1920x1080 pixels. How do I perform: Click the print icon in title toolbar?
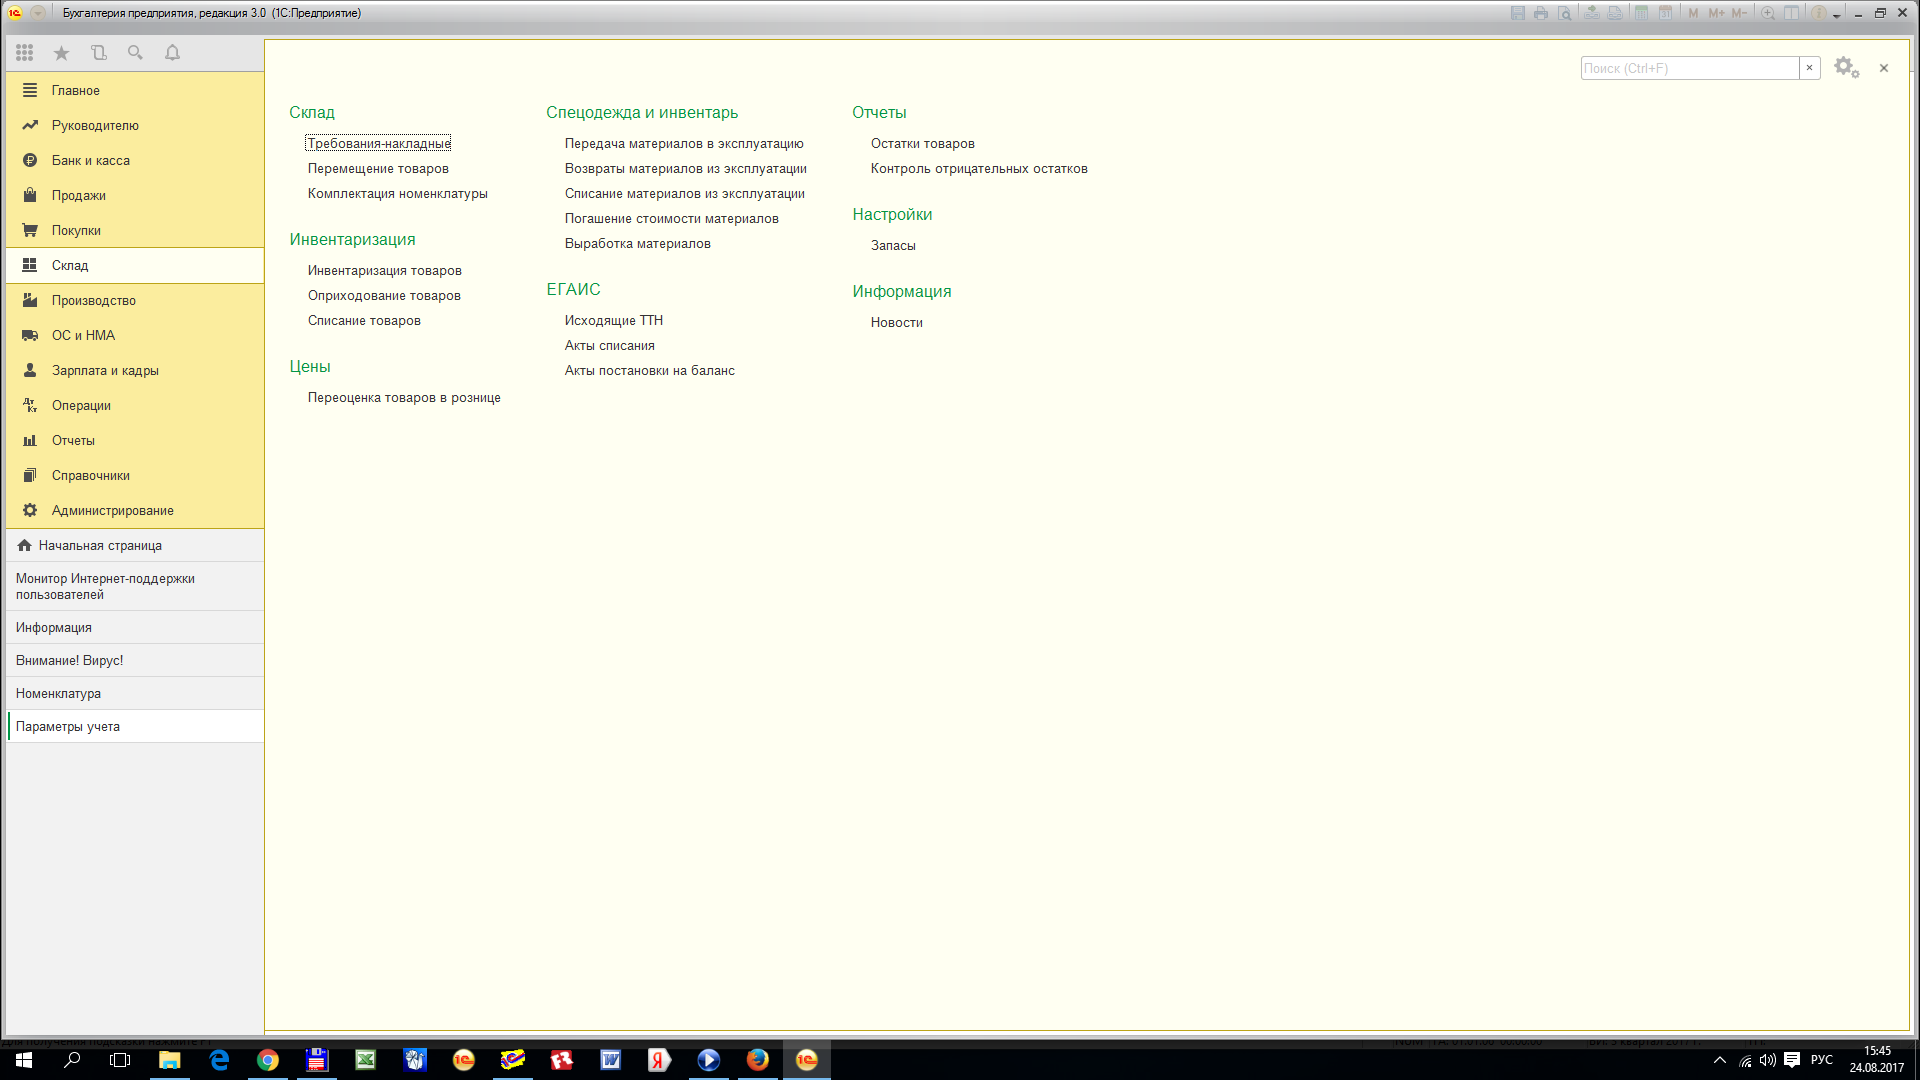1541,13
